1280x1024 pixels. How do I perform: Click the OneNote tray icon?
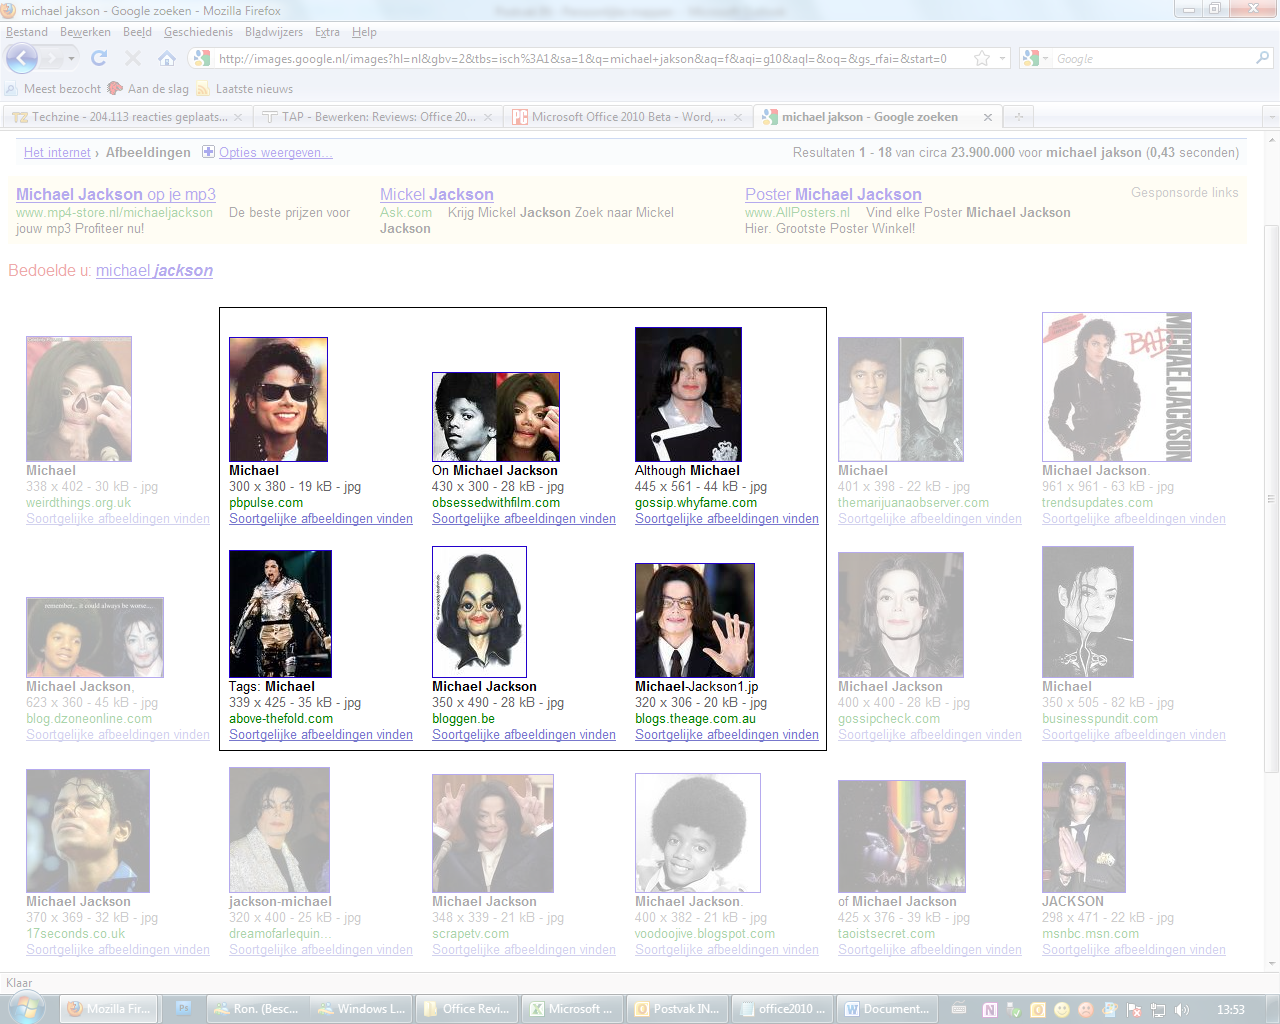click(990, 1010)
